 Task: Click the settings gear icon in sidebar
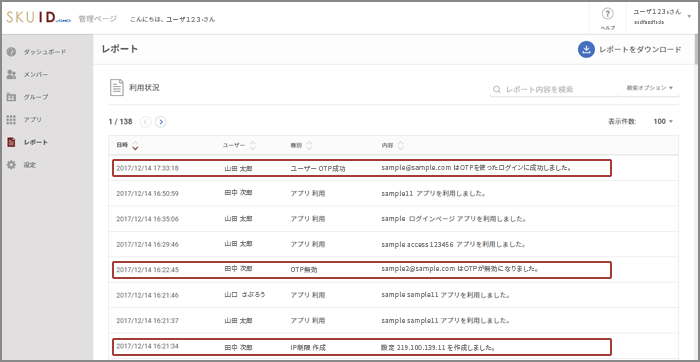(x=12, y=165)
